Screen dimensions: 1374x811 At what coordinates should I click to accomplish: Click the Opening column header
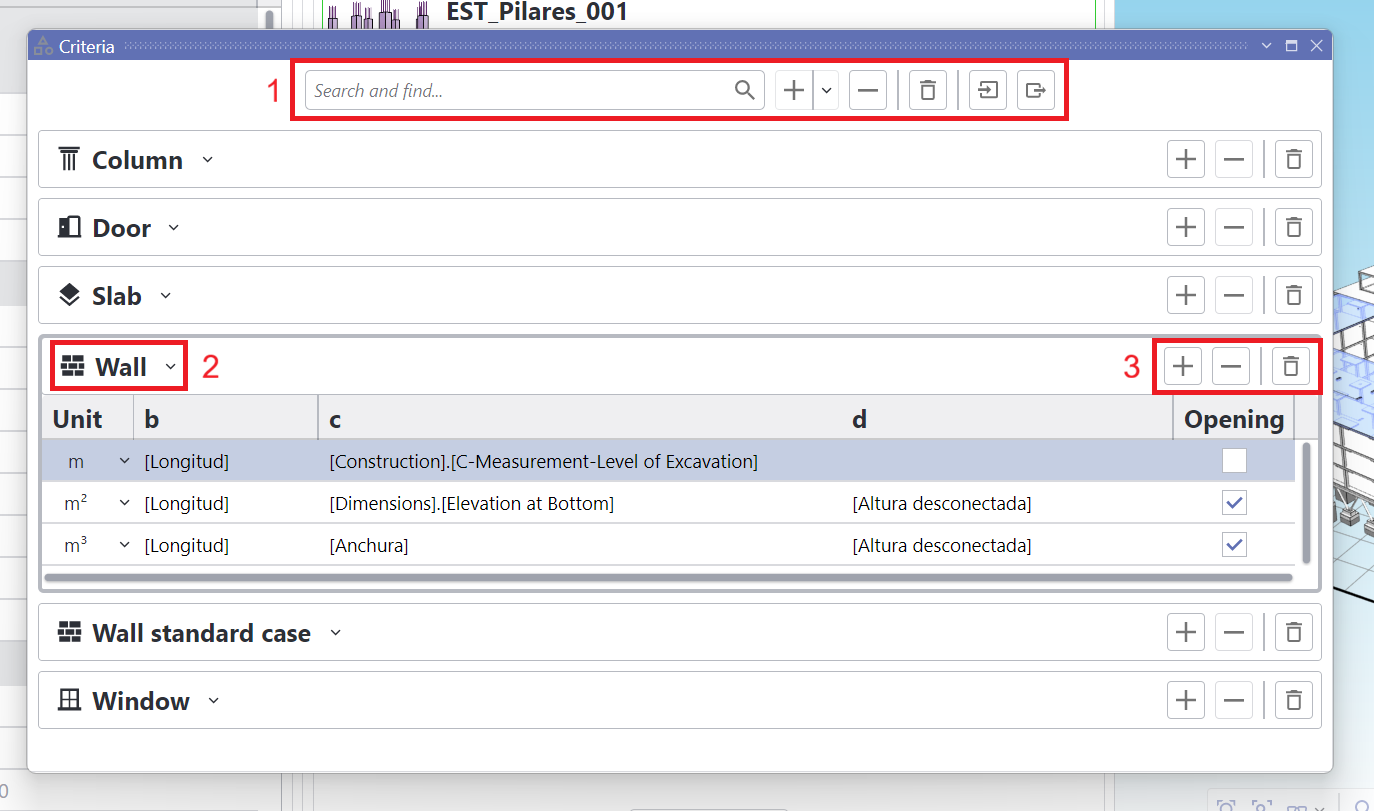pos(1234,419)
